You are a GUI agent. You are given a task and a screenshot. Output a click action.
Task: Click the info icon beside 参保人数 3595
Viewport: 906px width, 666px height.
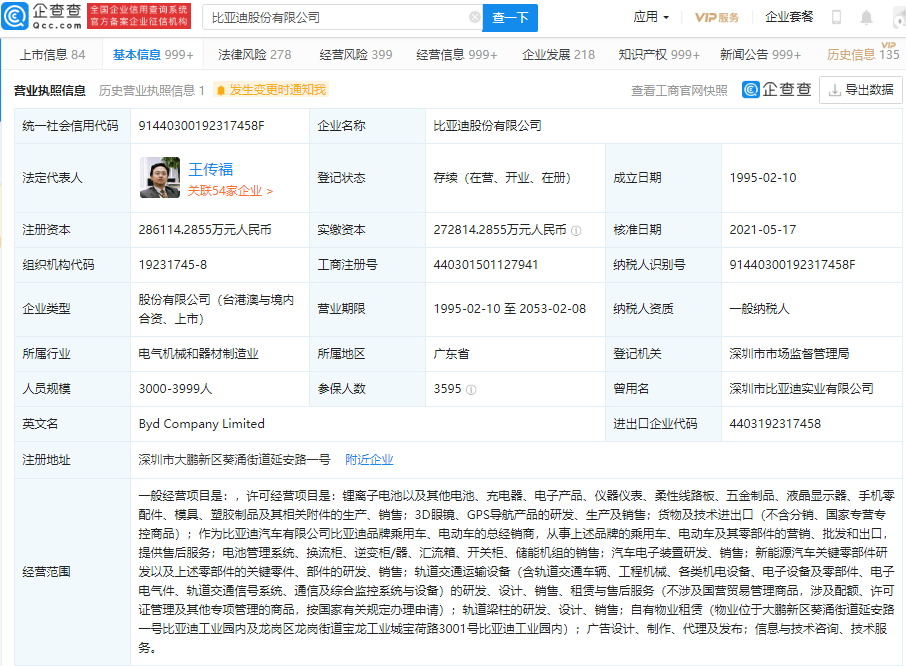[471, 389]
